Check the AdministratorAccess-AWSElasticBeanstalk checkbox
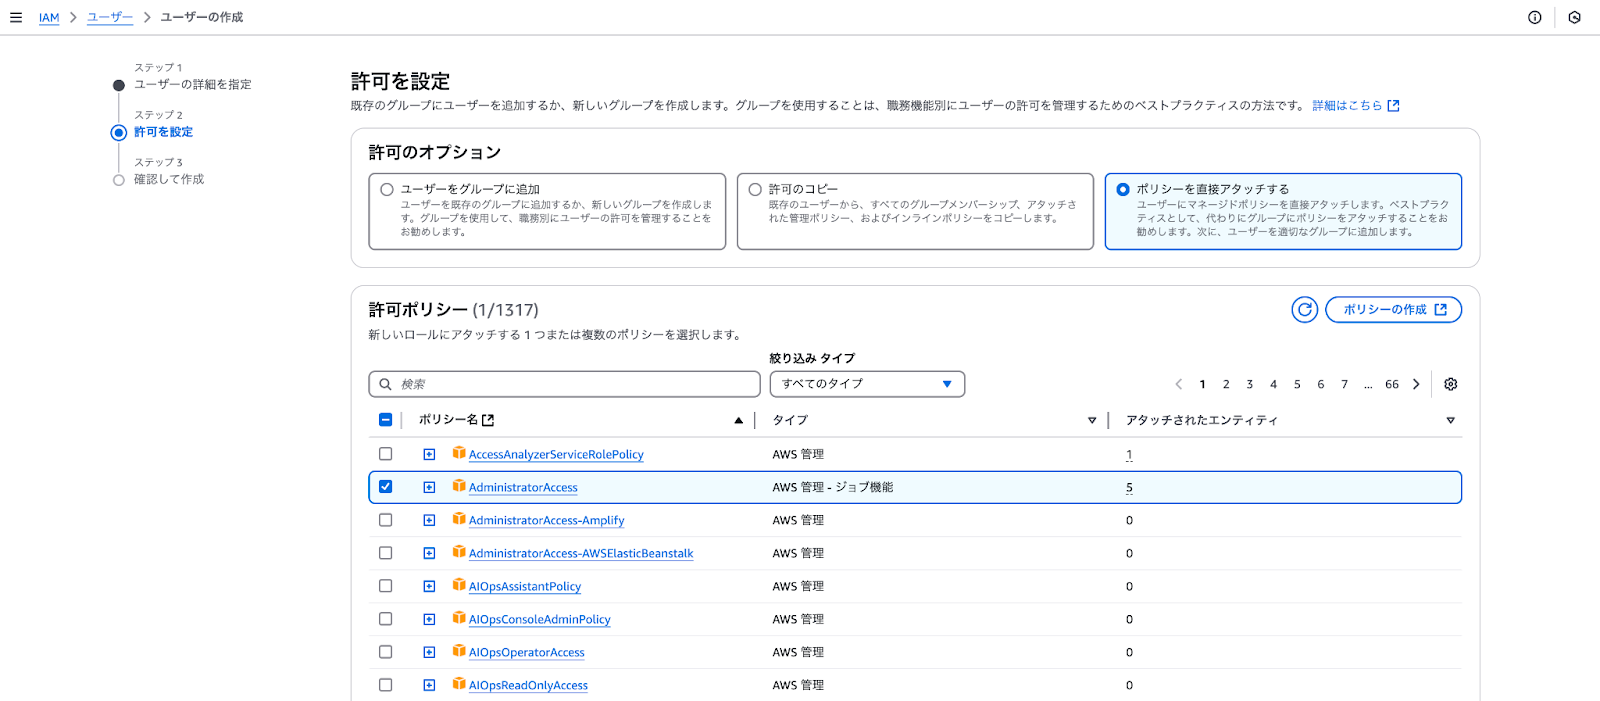 pos(386,553)
